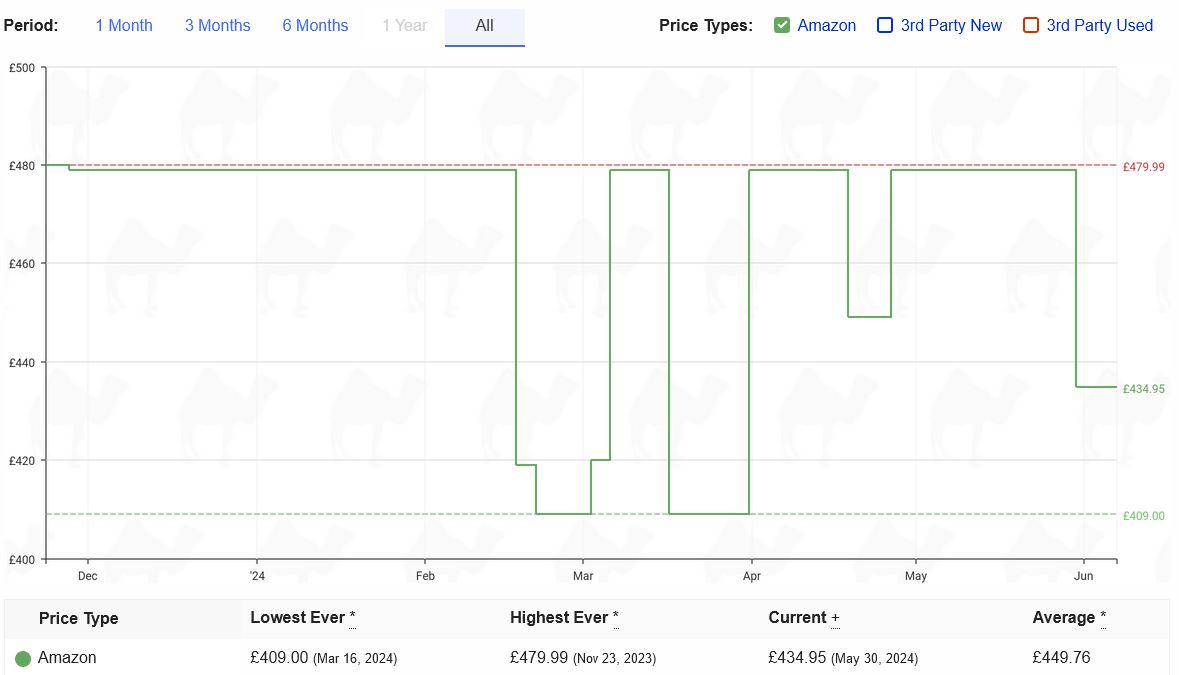Click the Amazon price type label
The image size is (1179, 675).
click(x=826, y=26)
